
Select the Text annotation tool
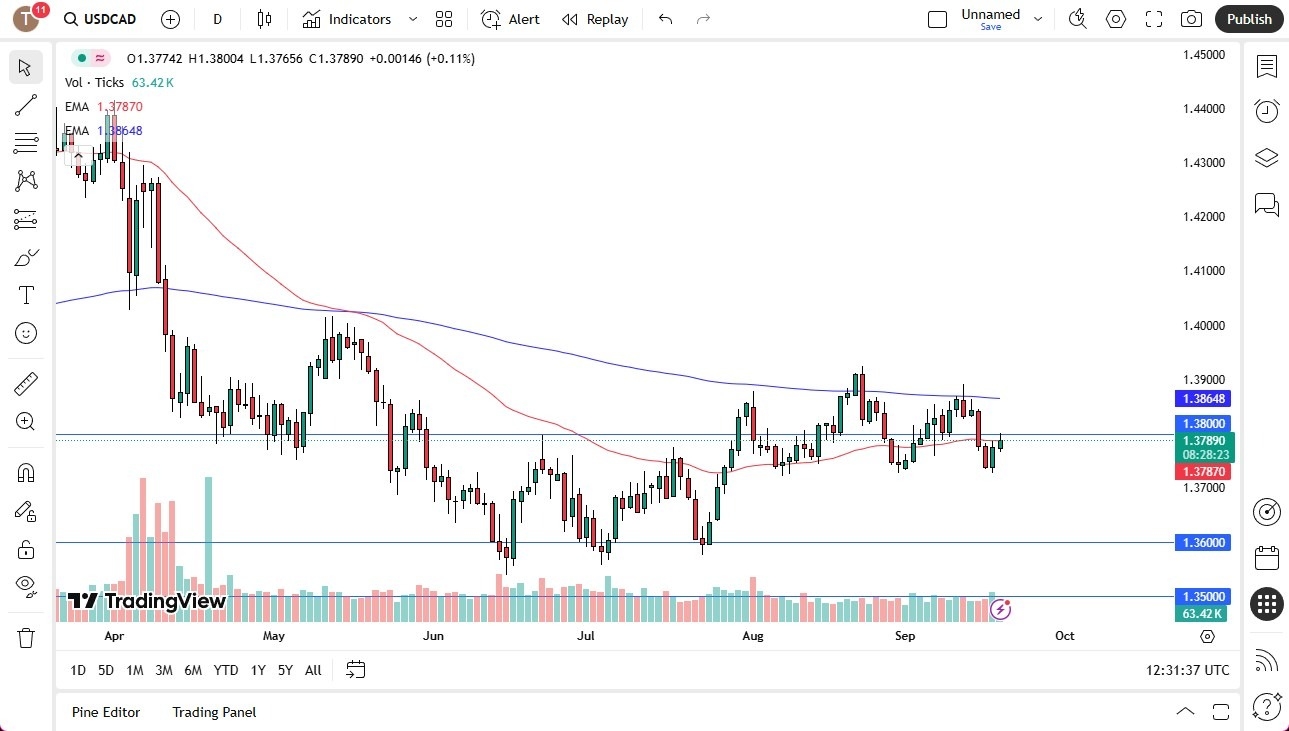click(25, 294)
